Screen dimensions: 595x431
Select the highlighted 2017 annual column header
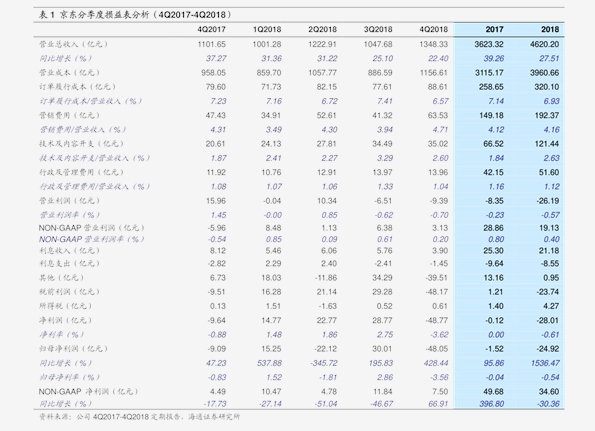494,29
